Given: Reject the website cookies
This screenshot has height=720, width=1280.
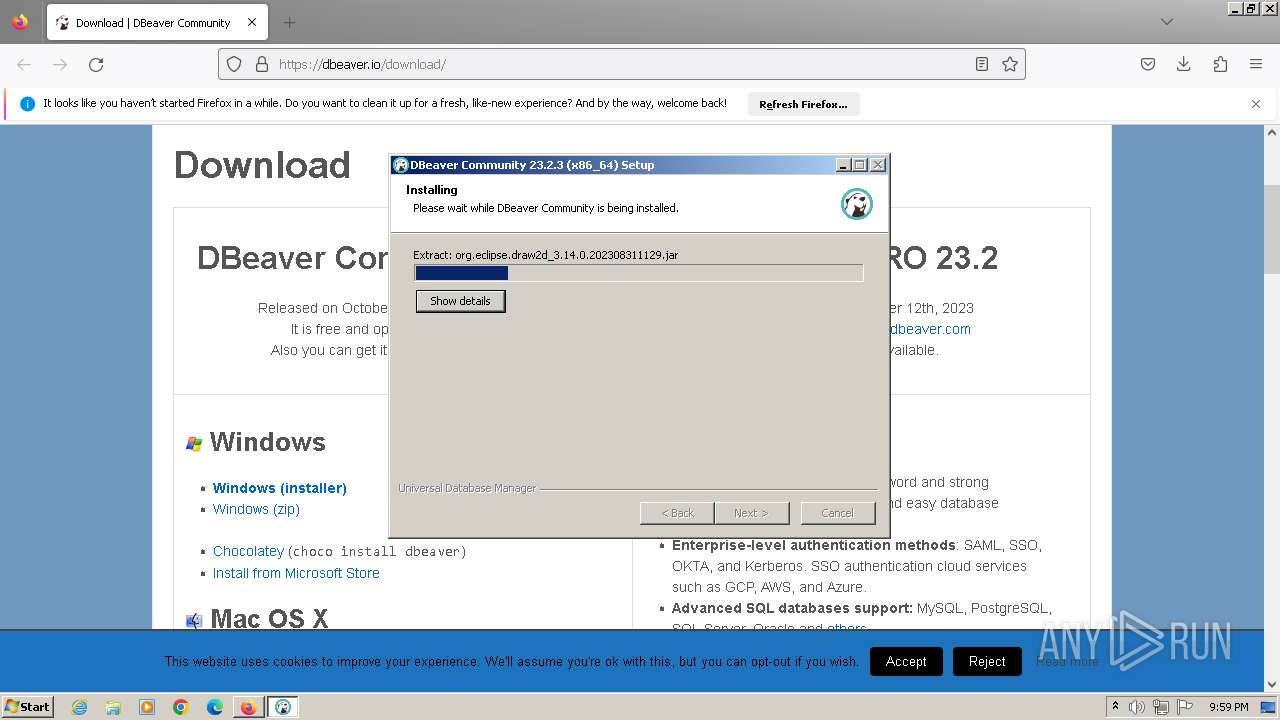Looking at the screenshot, I should point(987,661).
